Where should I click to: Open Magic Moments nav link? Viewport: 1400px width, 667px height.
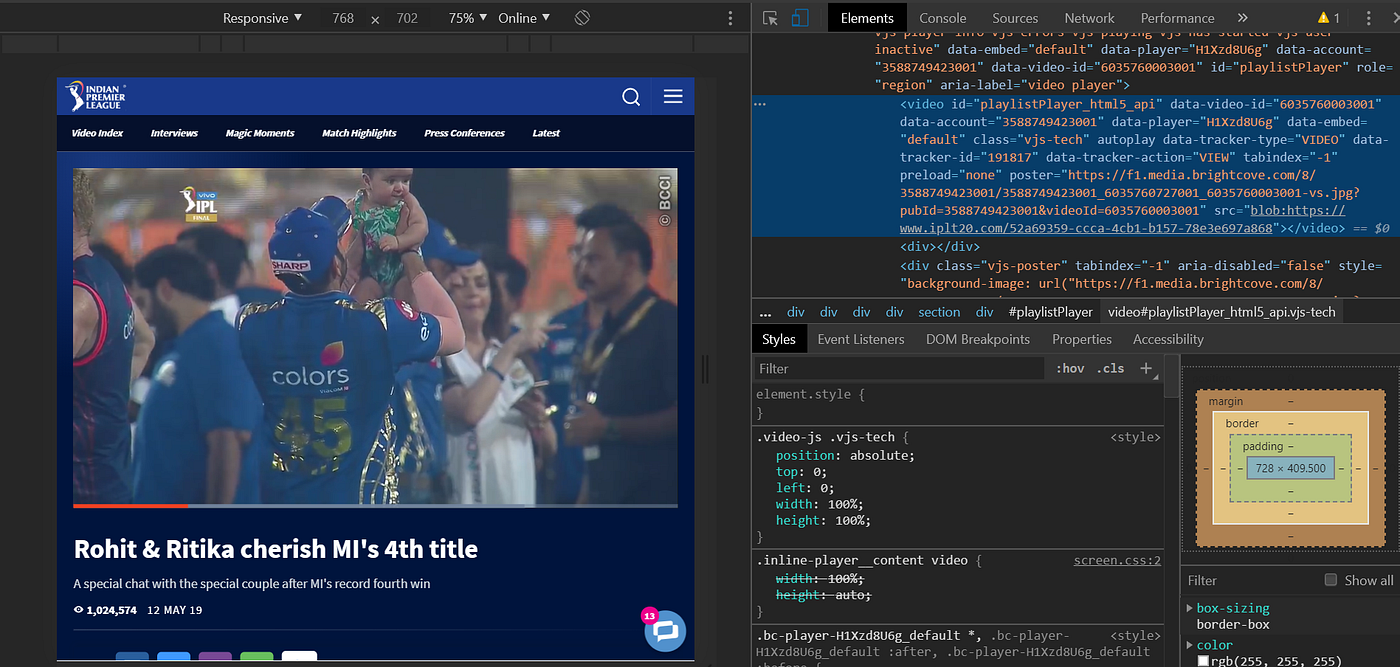[x=260, y=133]
